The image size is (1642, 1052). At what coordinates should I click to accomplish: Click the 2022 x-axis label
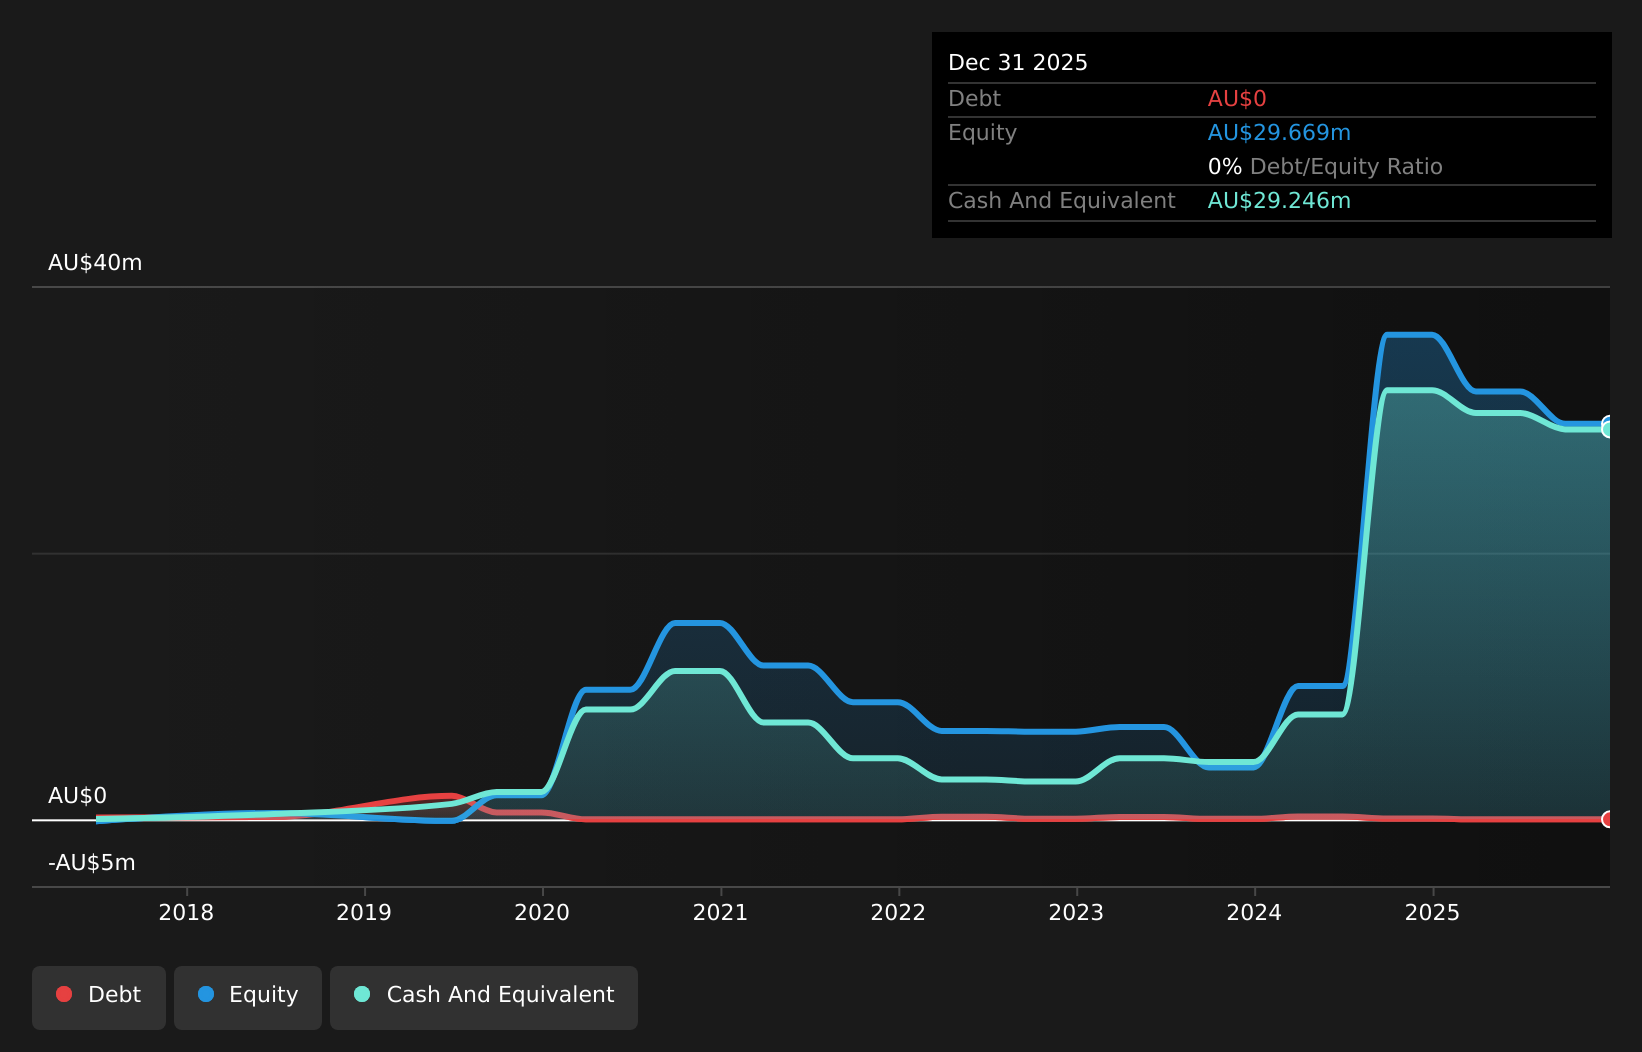pos(898,912)
